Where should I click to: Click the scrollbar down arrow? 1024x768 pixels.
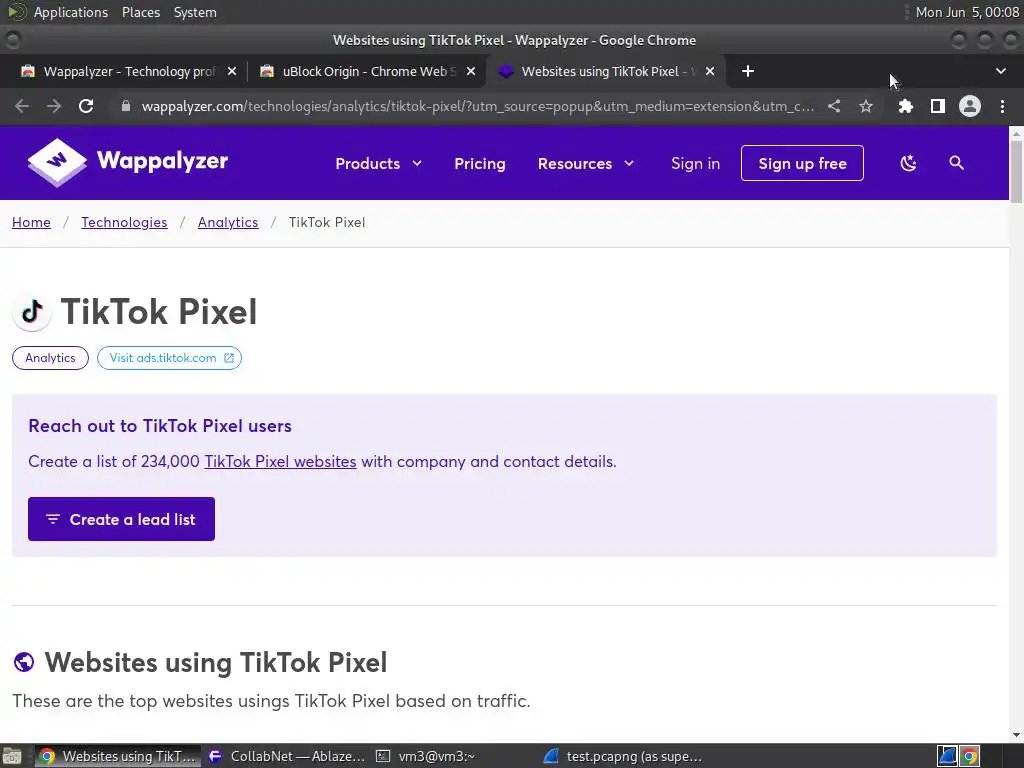[x=1016, y=735]
